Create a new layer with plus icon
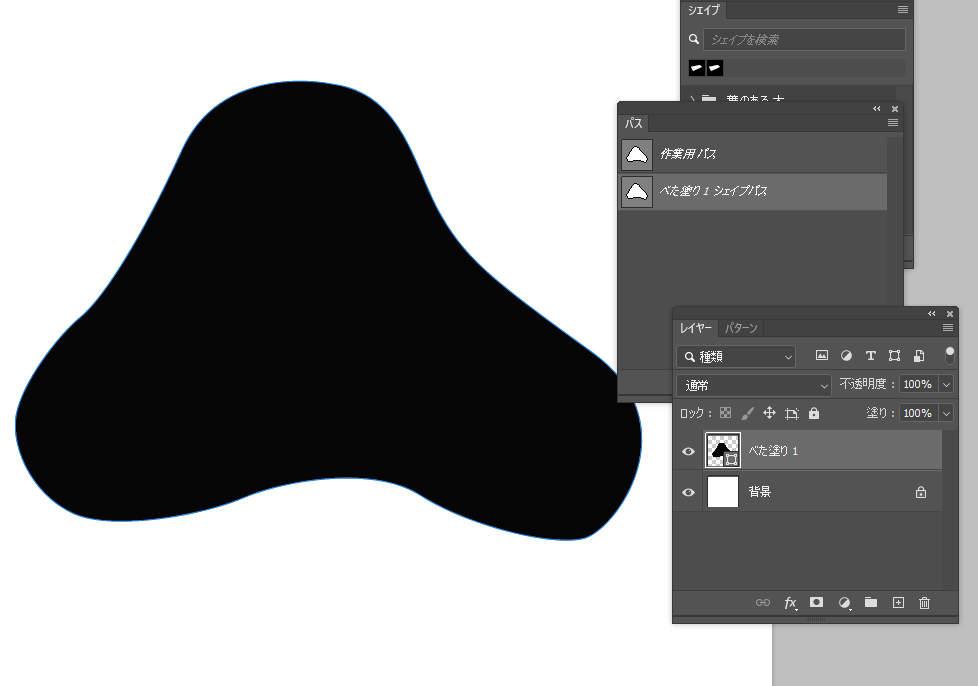This screenshot has height=686, width=978. coord(898,603)
